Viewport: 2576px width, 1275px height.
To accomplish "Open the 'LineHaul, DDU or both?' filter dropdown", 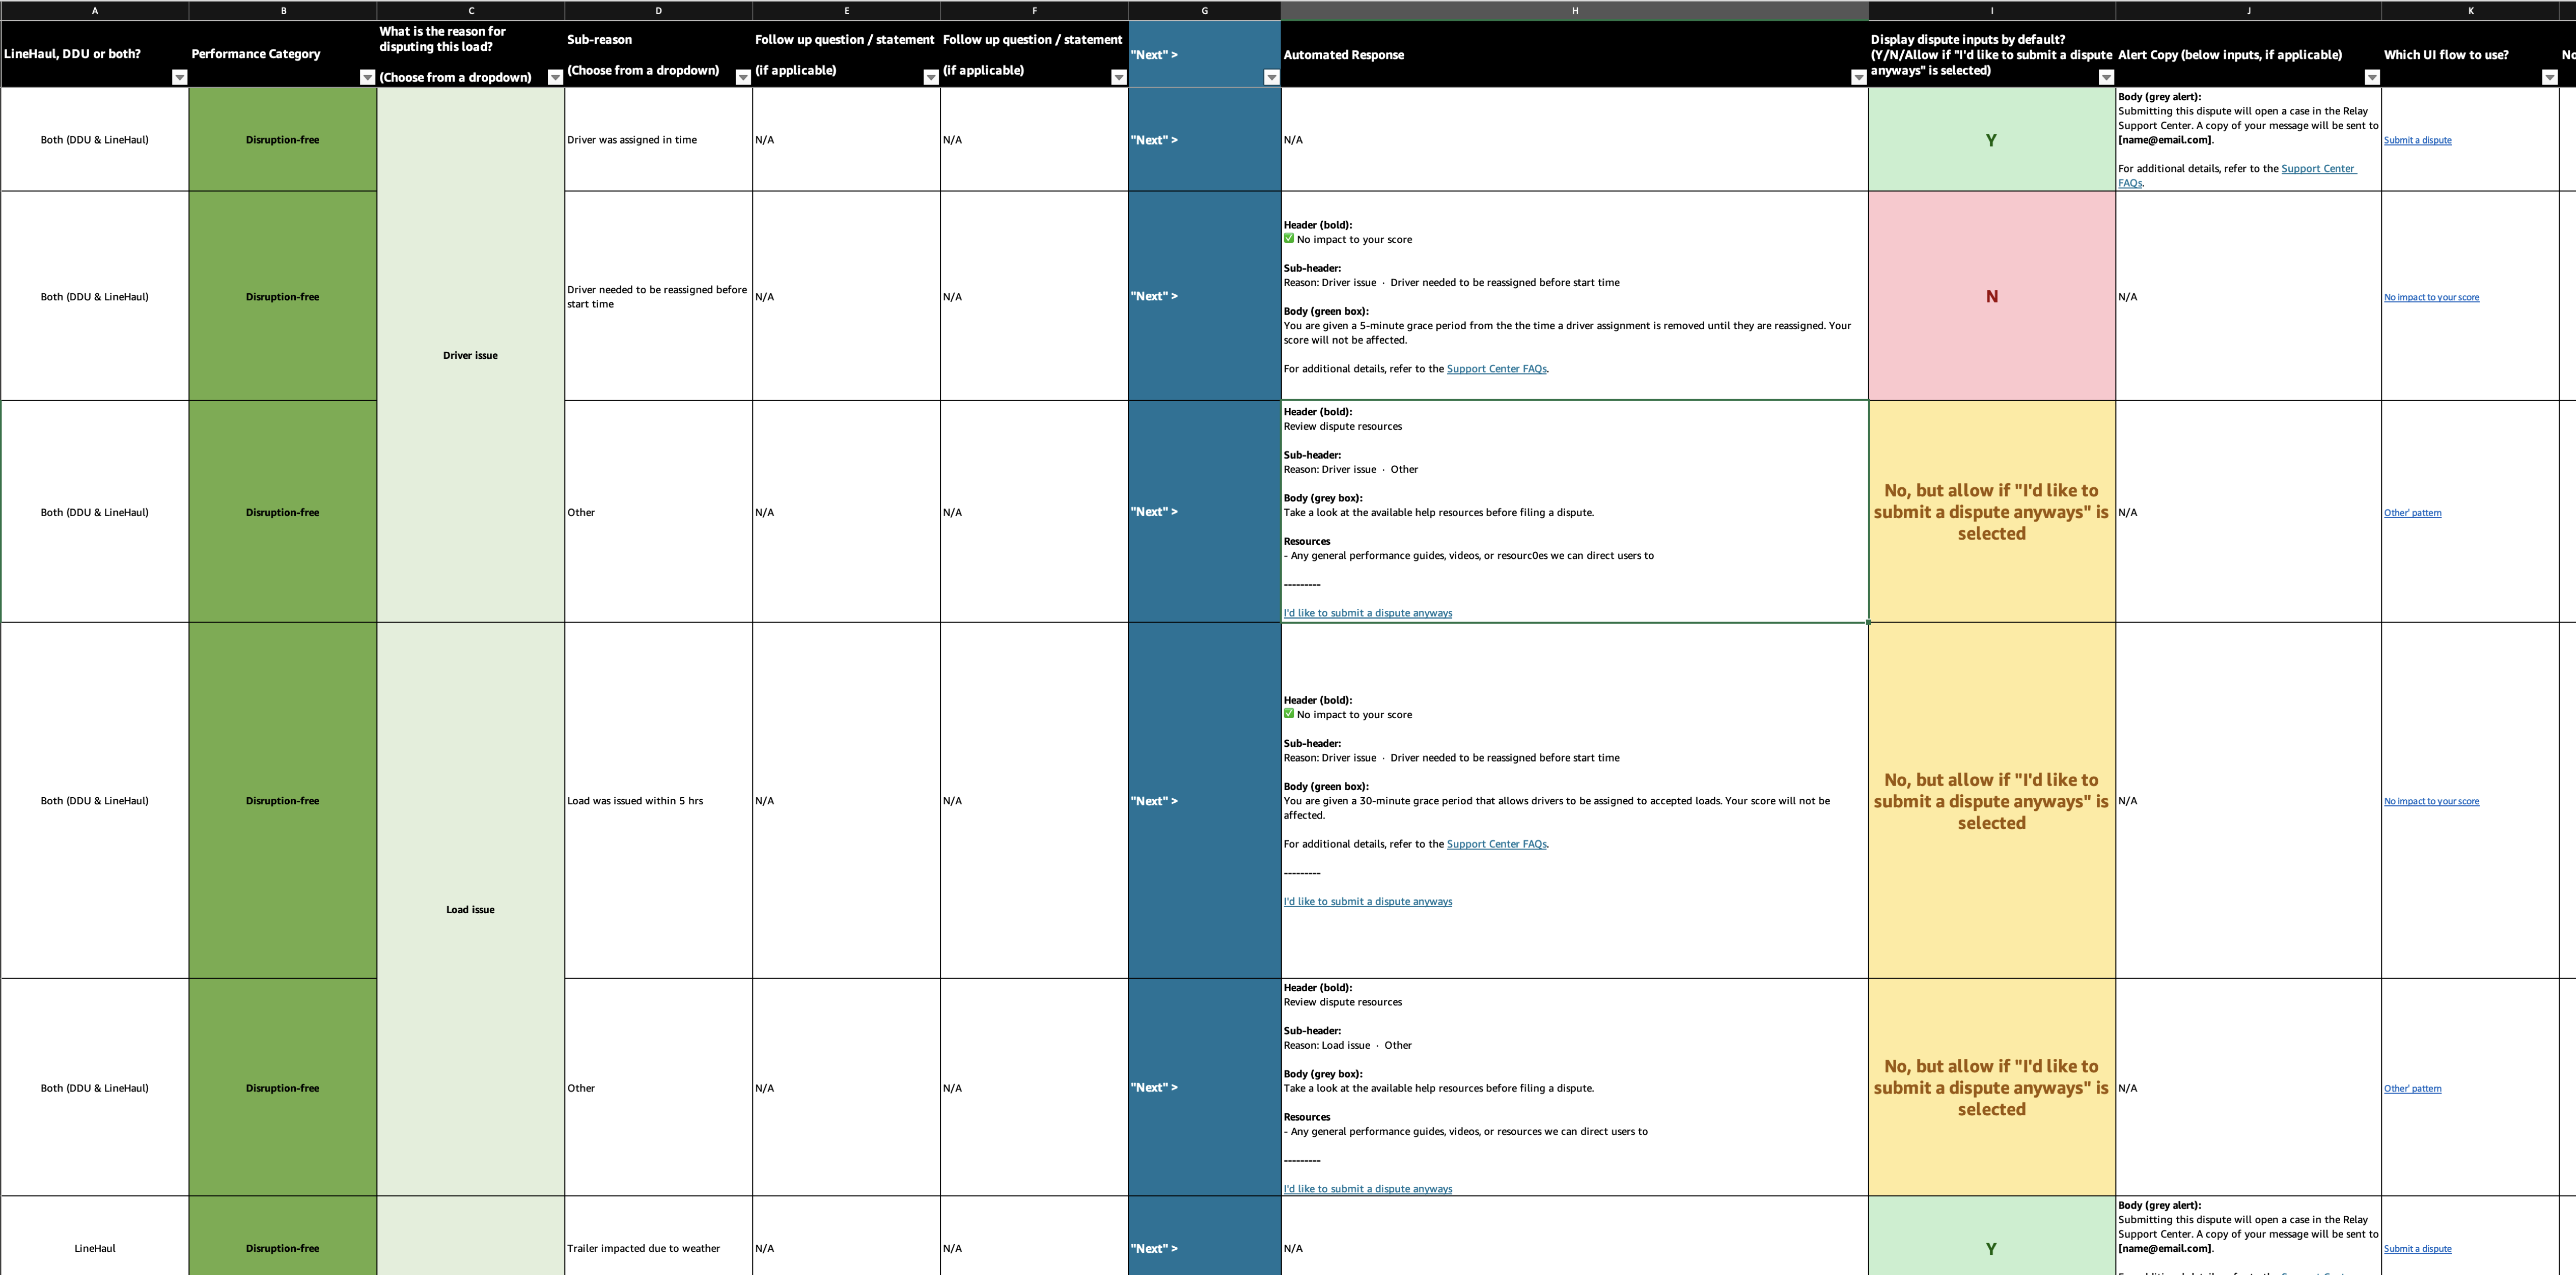I will click(x=179, y=78).
